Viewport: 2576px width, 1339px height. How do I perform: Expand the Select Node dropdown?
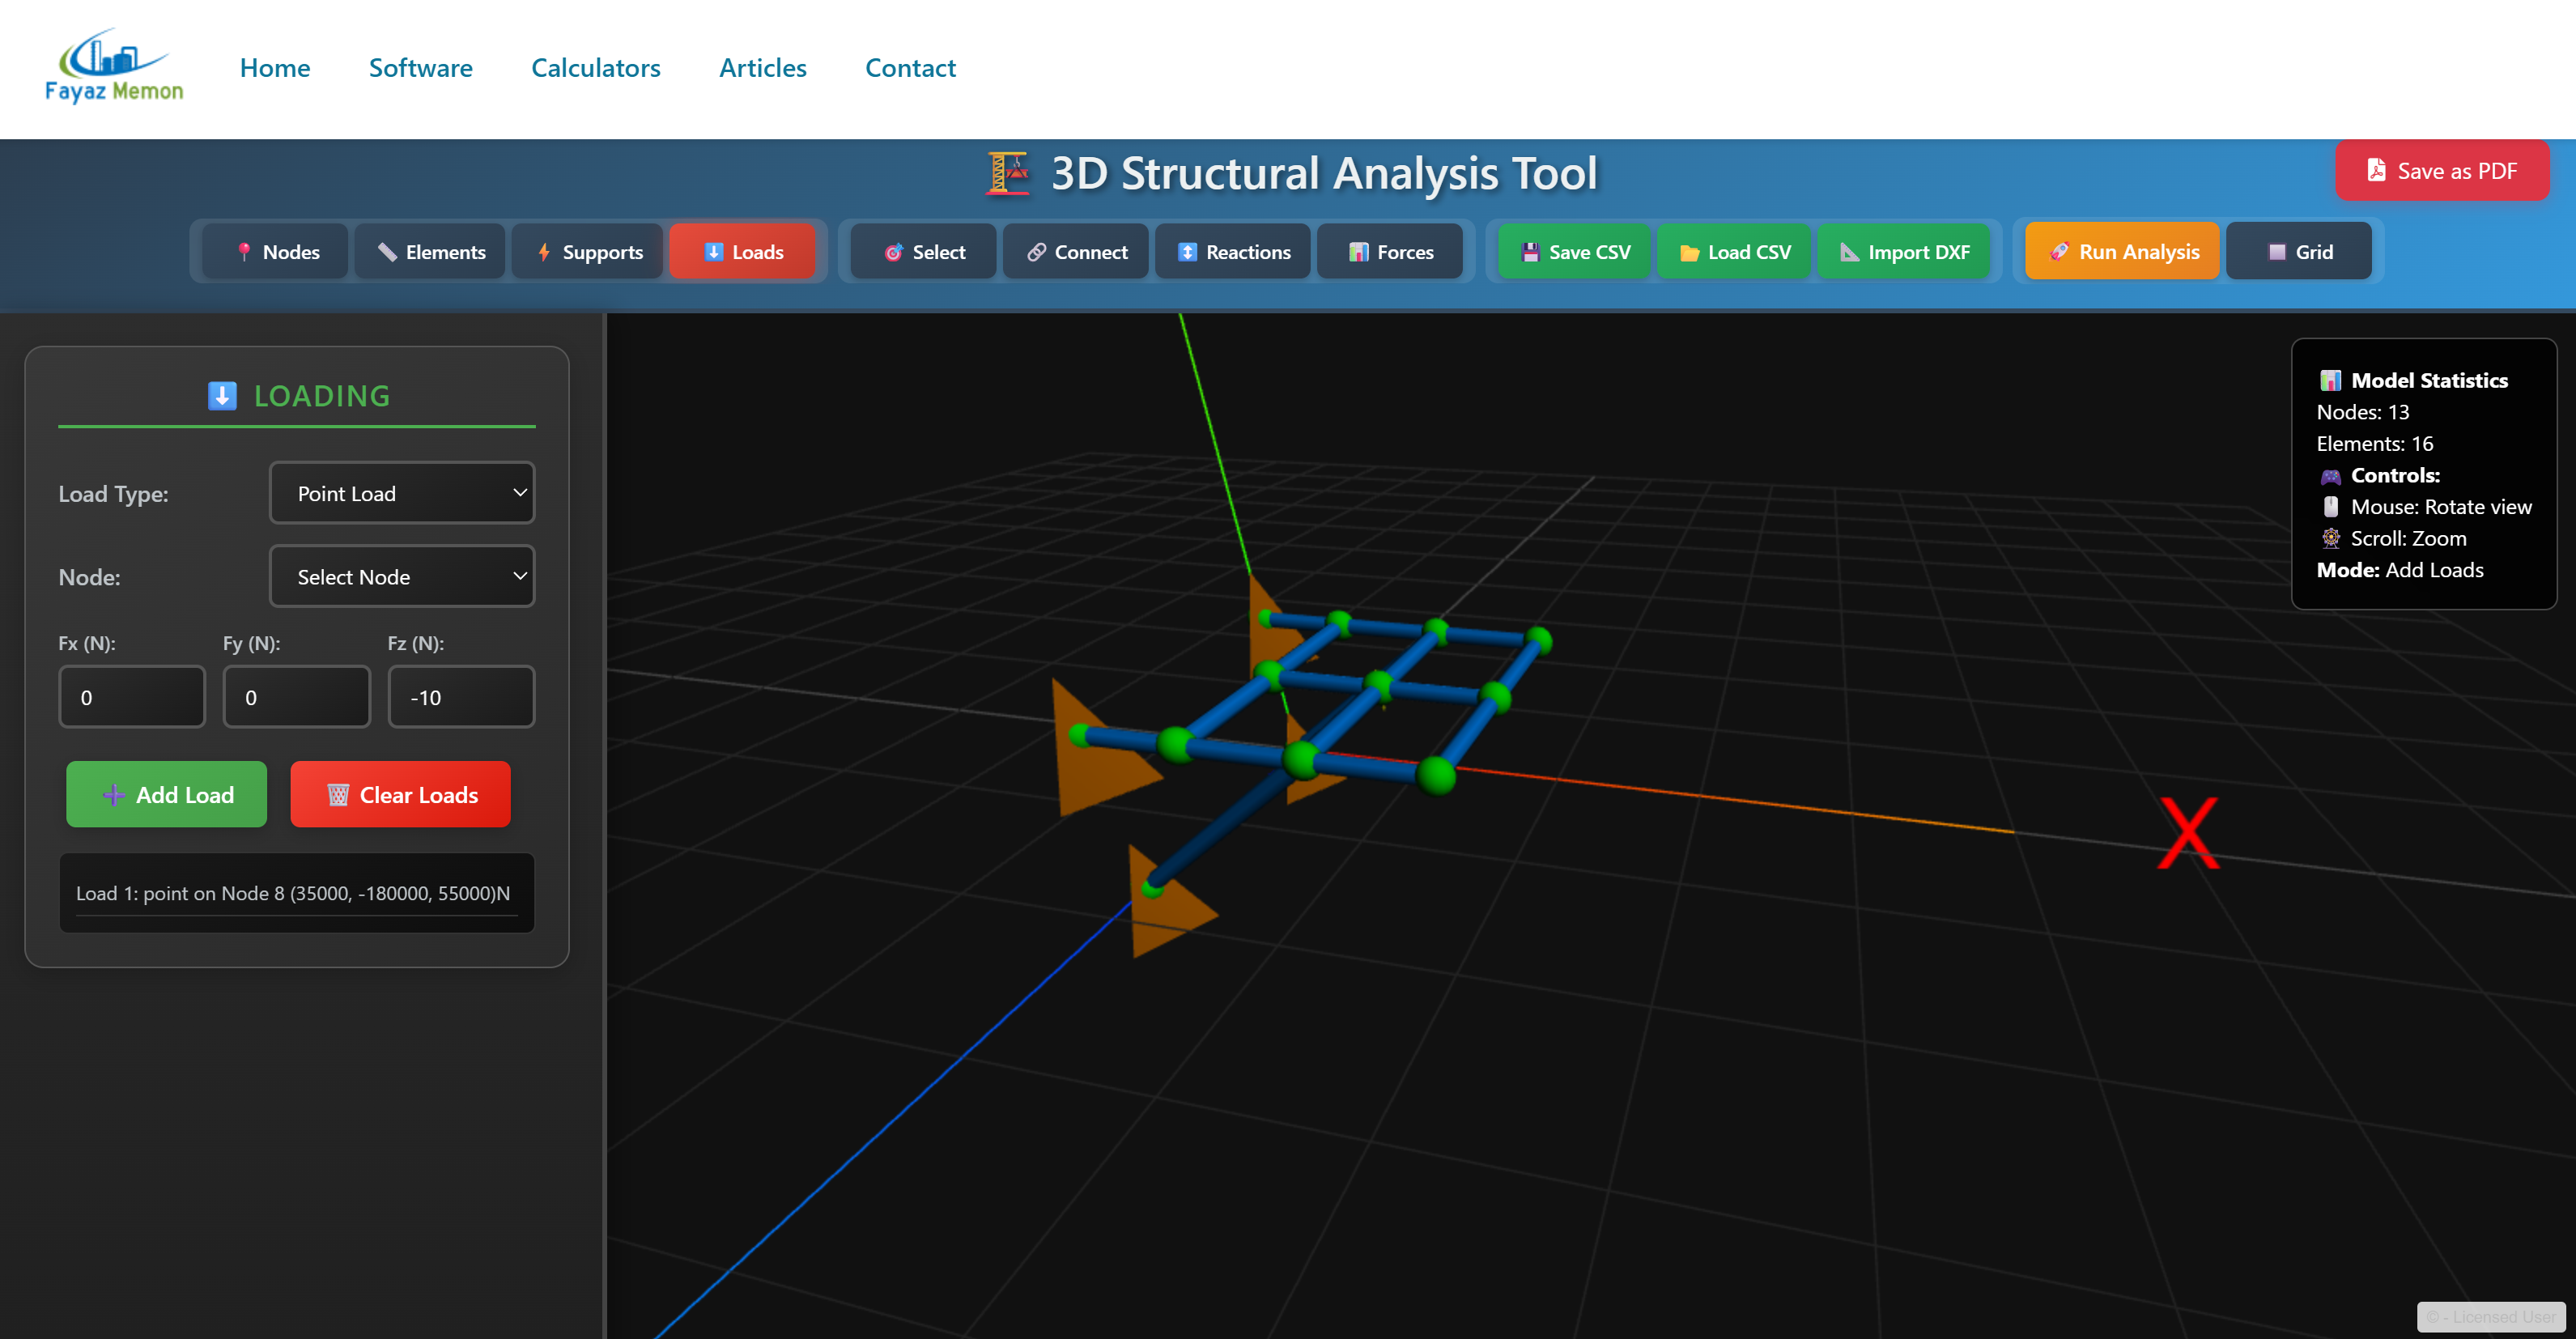tap(401, 576)
